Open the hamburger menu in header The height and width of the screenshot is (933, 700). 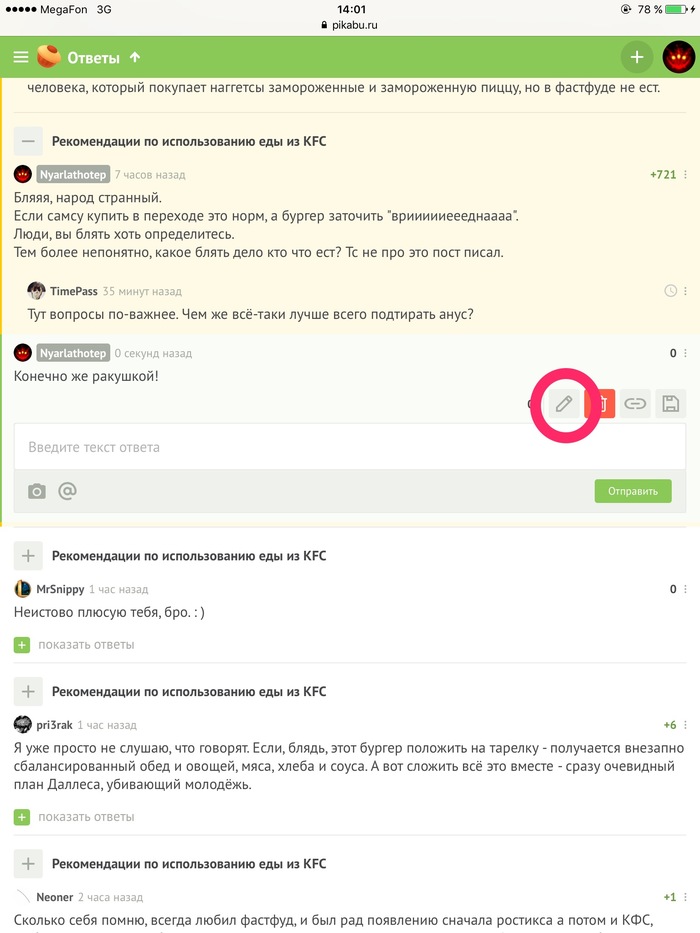[x=21, y=57]
